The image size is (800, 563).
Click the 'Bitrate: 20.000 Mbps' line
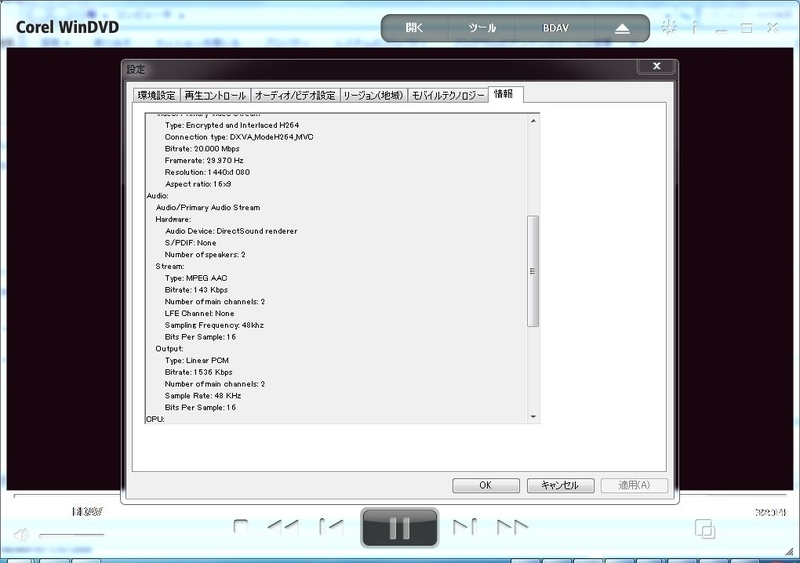coord(202,149)
